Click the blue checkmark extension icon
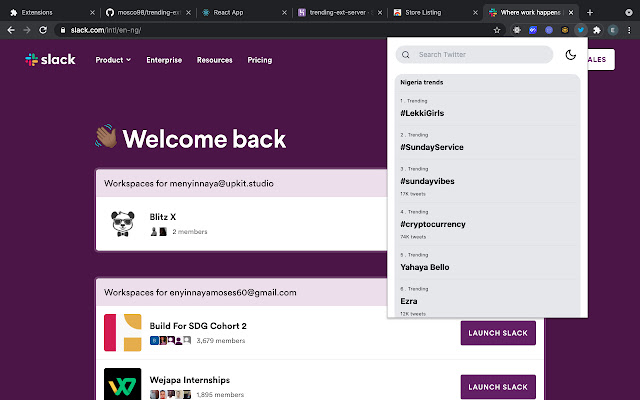Screen dimensions: 640x400 533,30
